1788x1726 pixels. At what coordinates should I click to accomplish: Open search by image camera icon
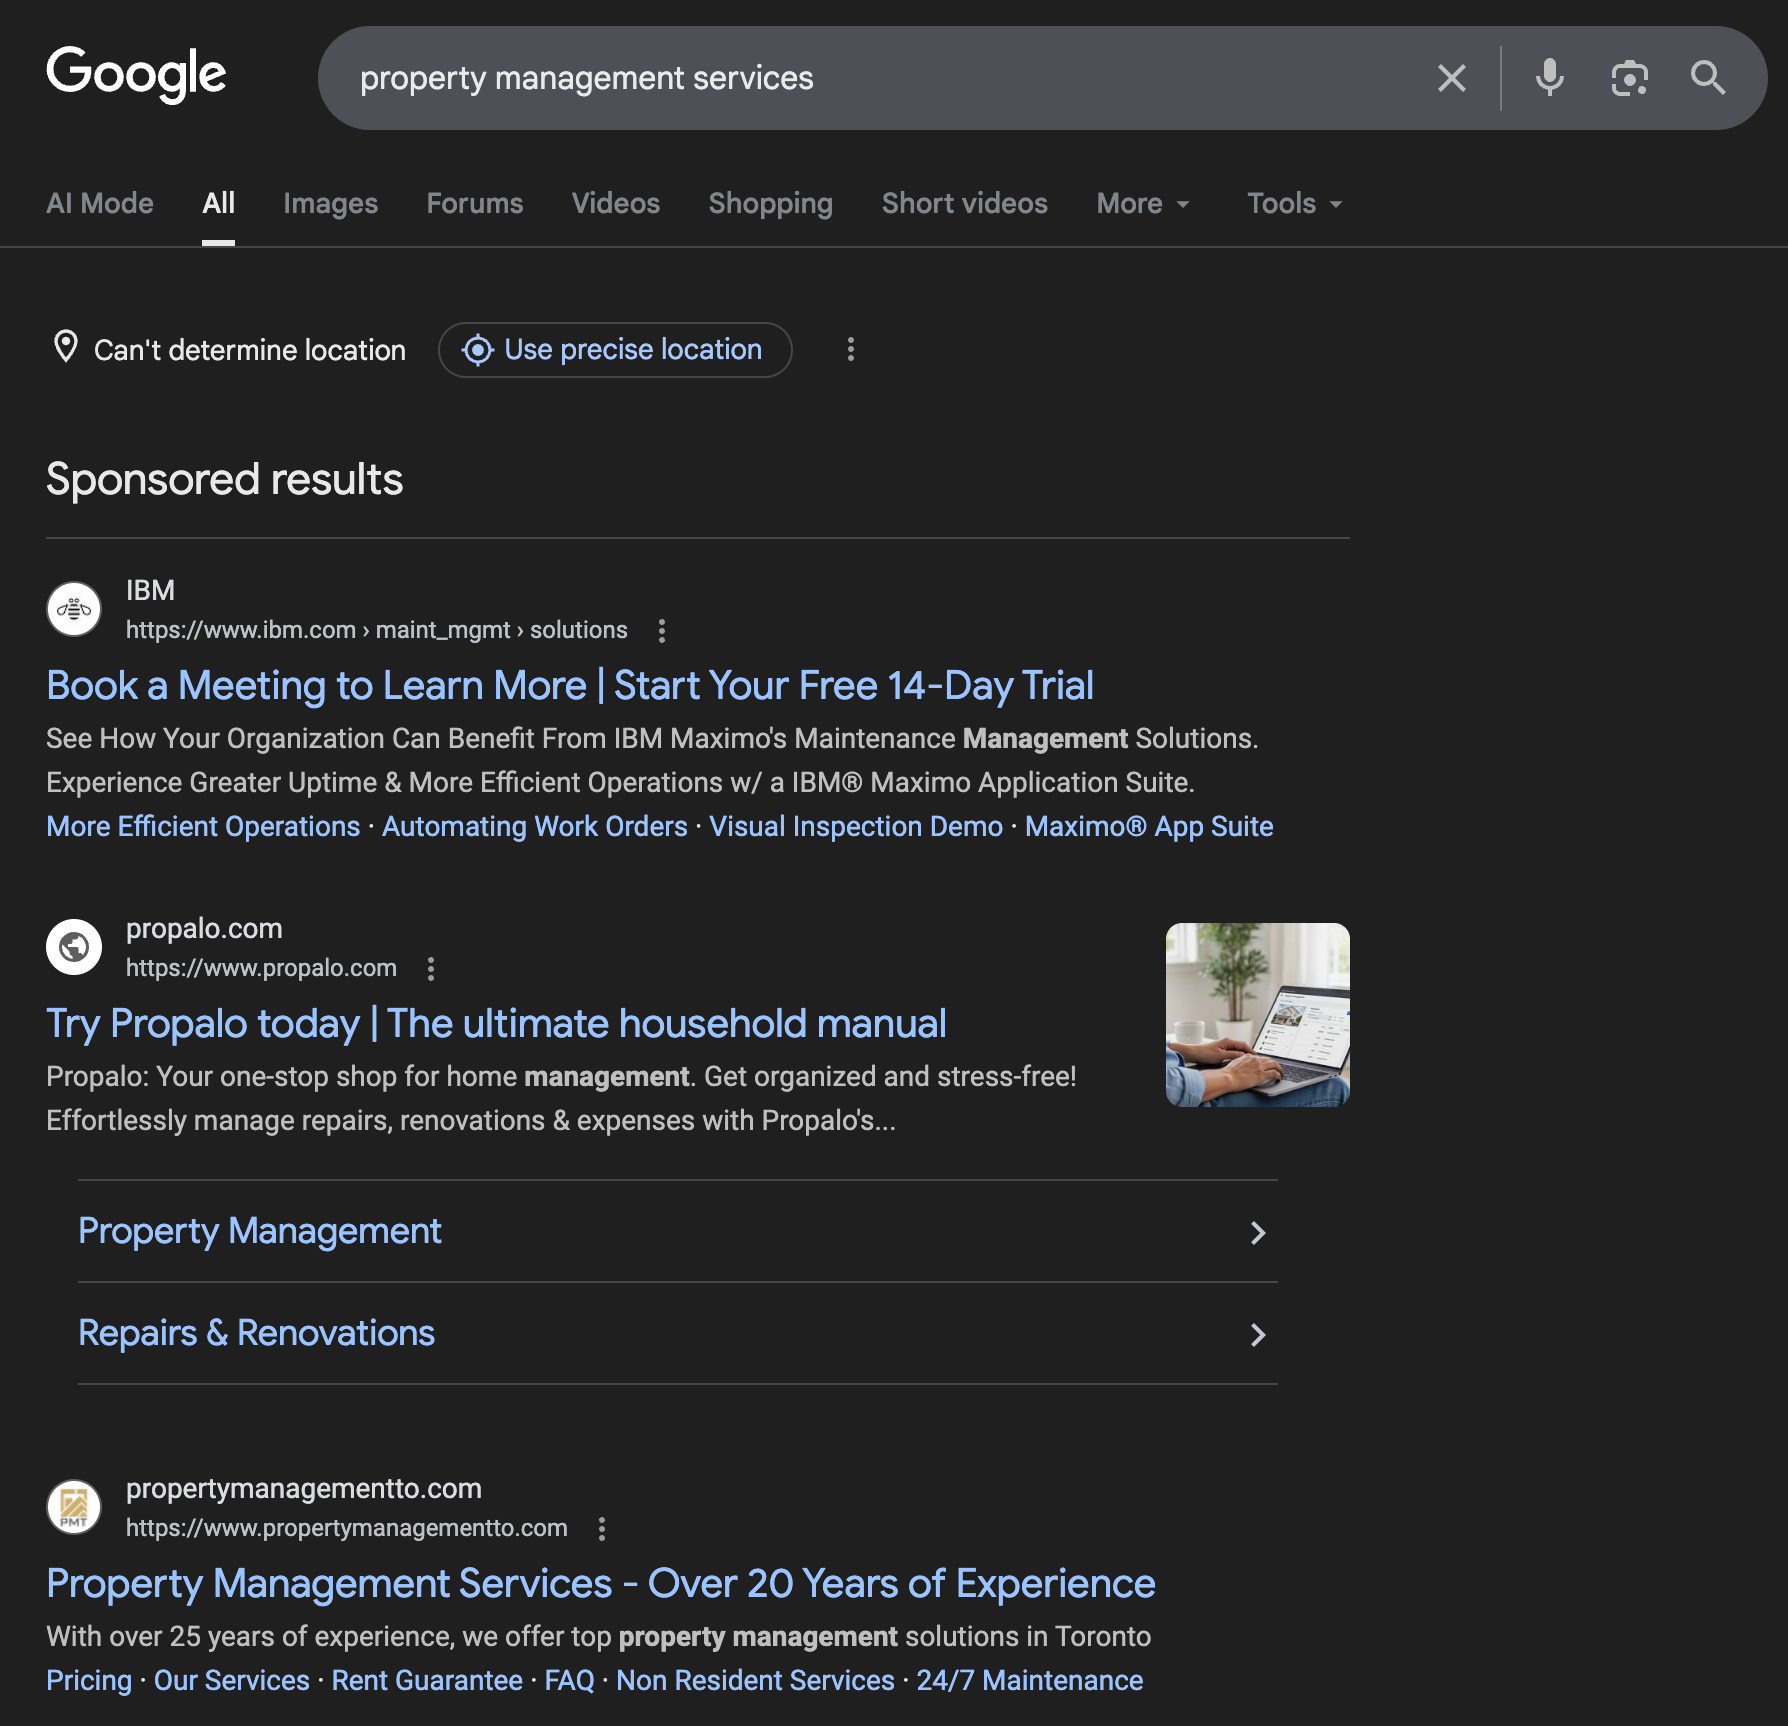(1630, 78)
